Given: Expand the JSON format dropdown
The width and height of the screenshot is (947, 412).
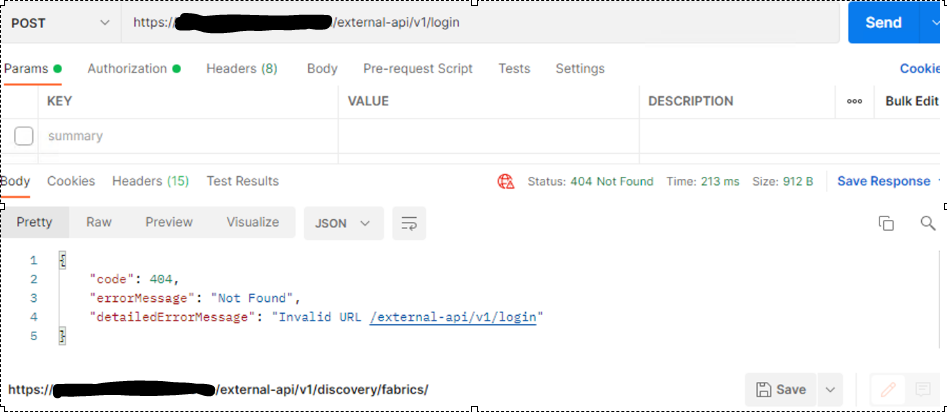Looking at the screenshot, I should (x=343, y=223).
